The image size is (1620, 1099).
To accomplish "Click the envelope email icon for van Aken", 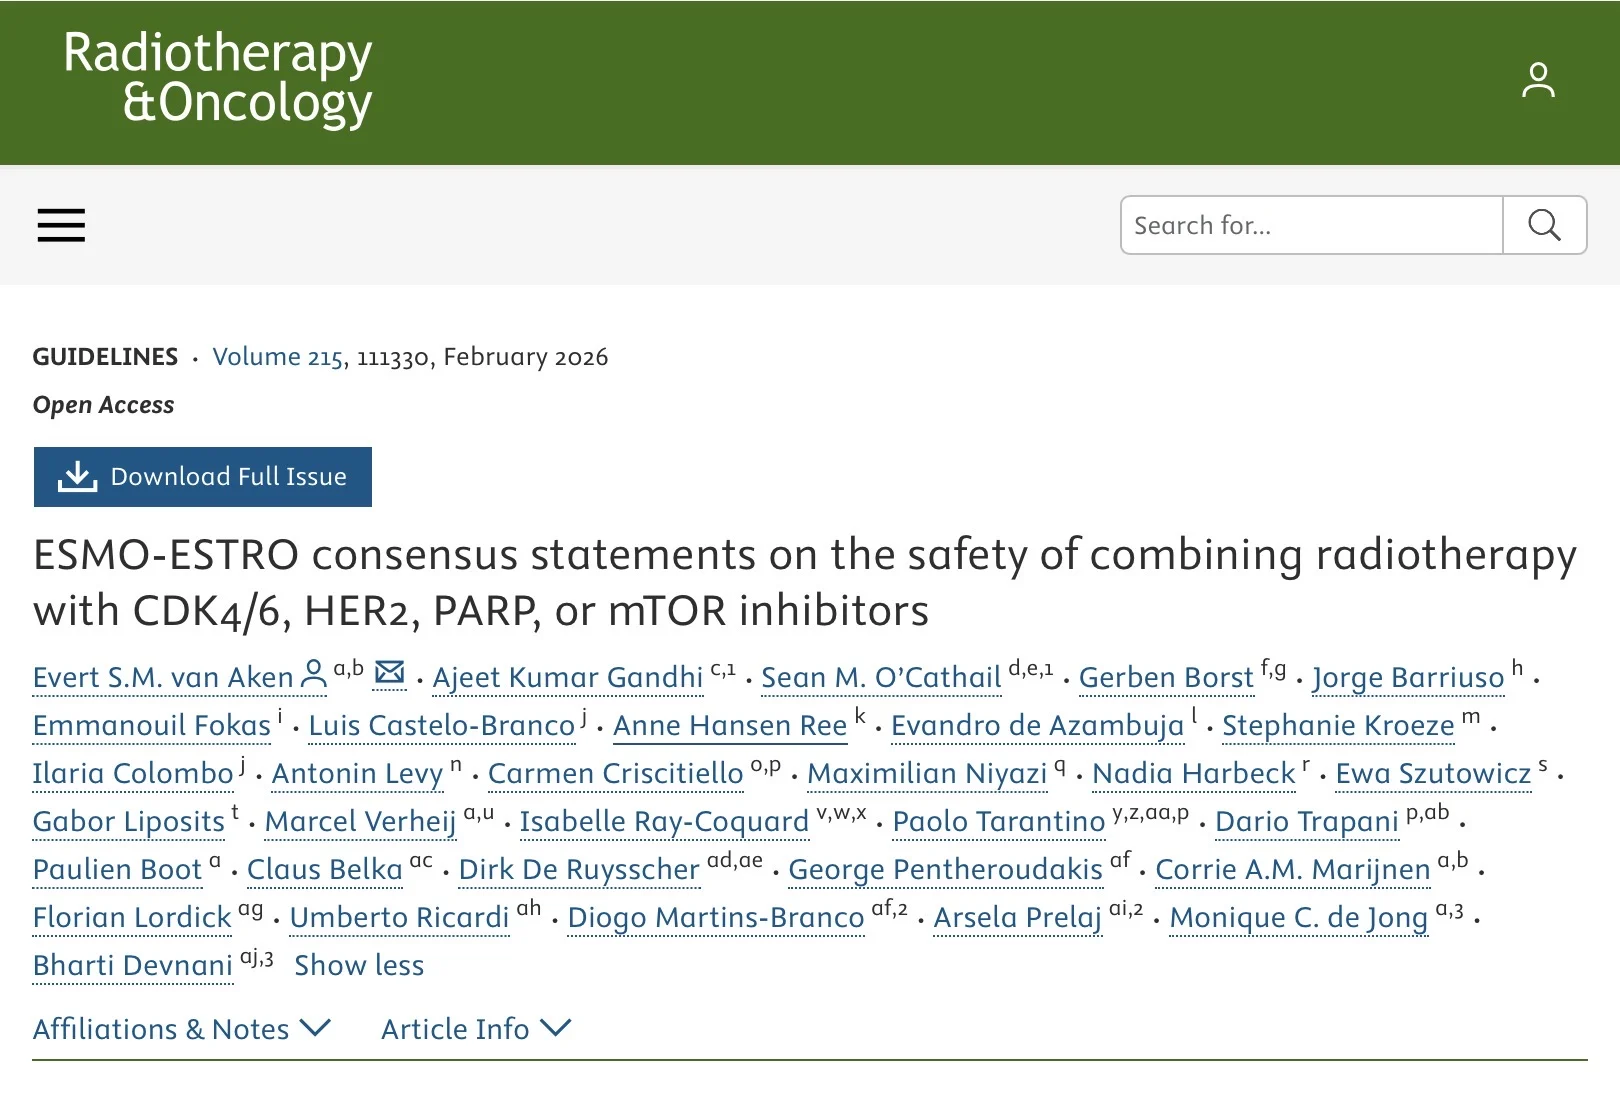I will click(389, 674).
